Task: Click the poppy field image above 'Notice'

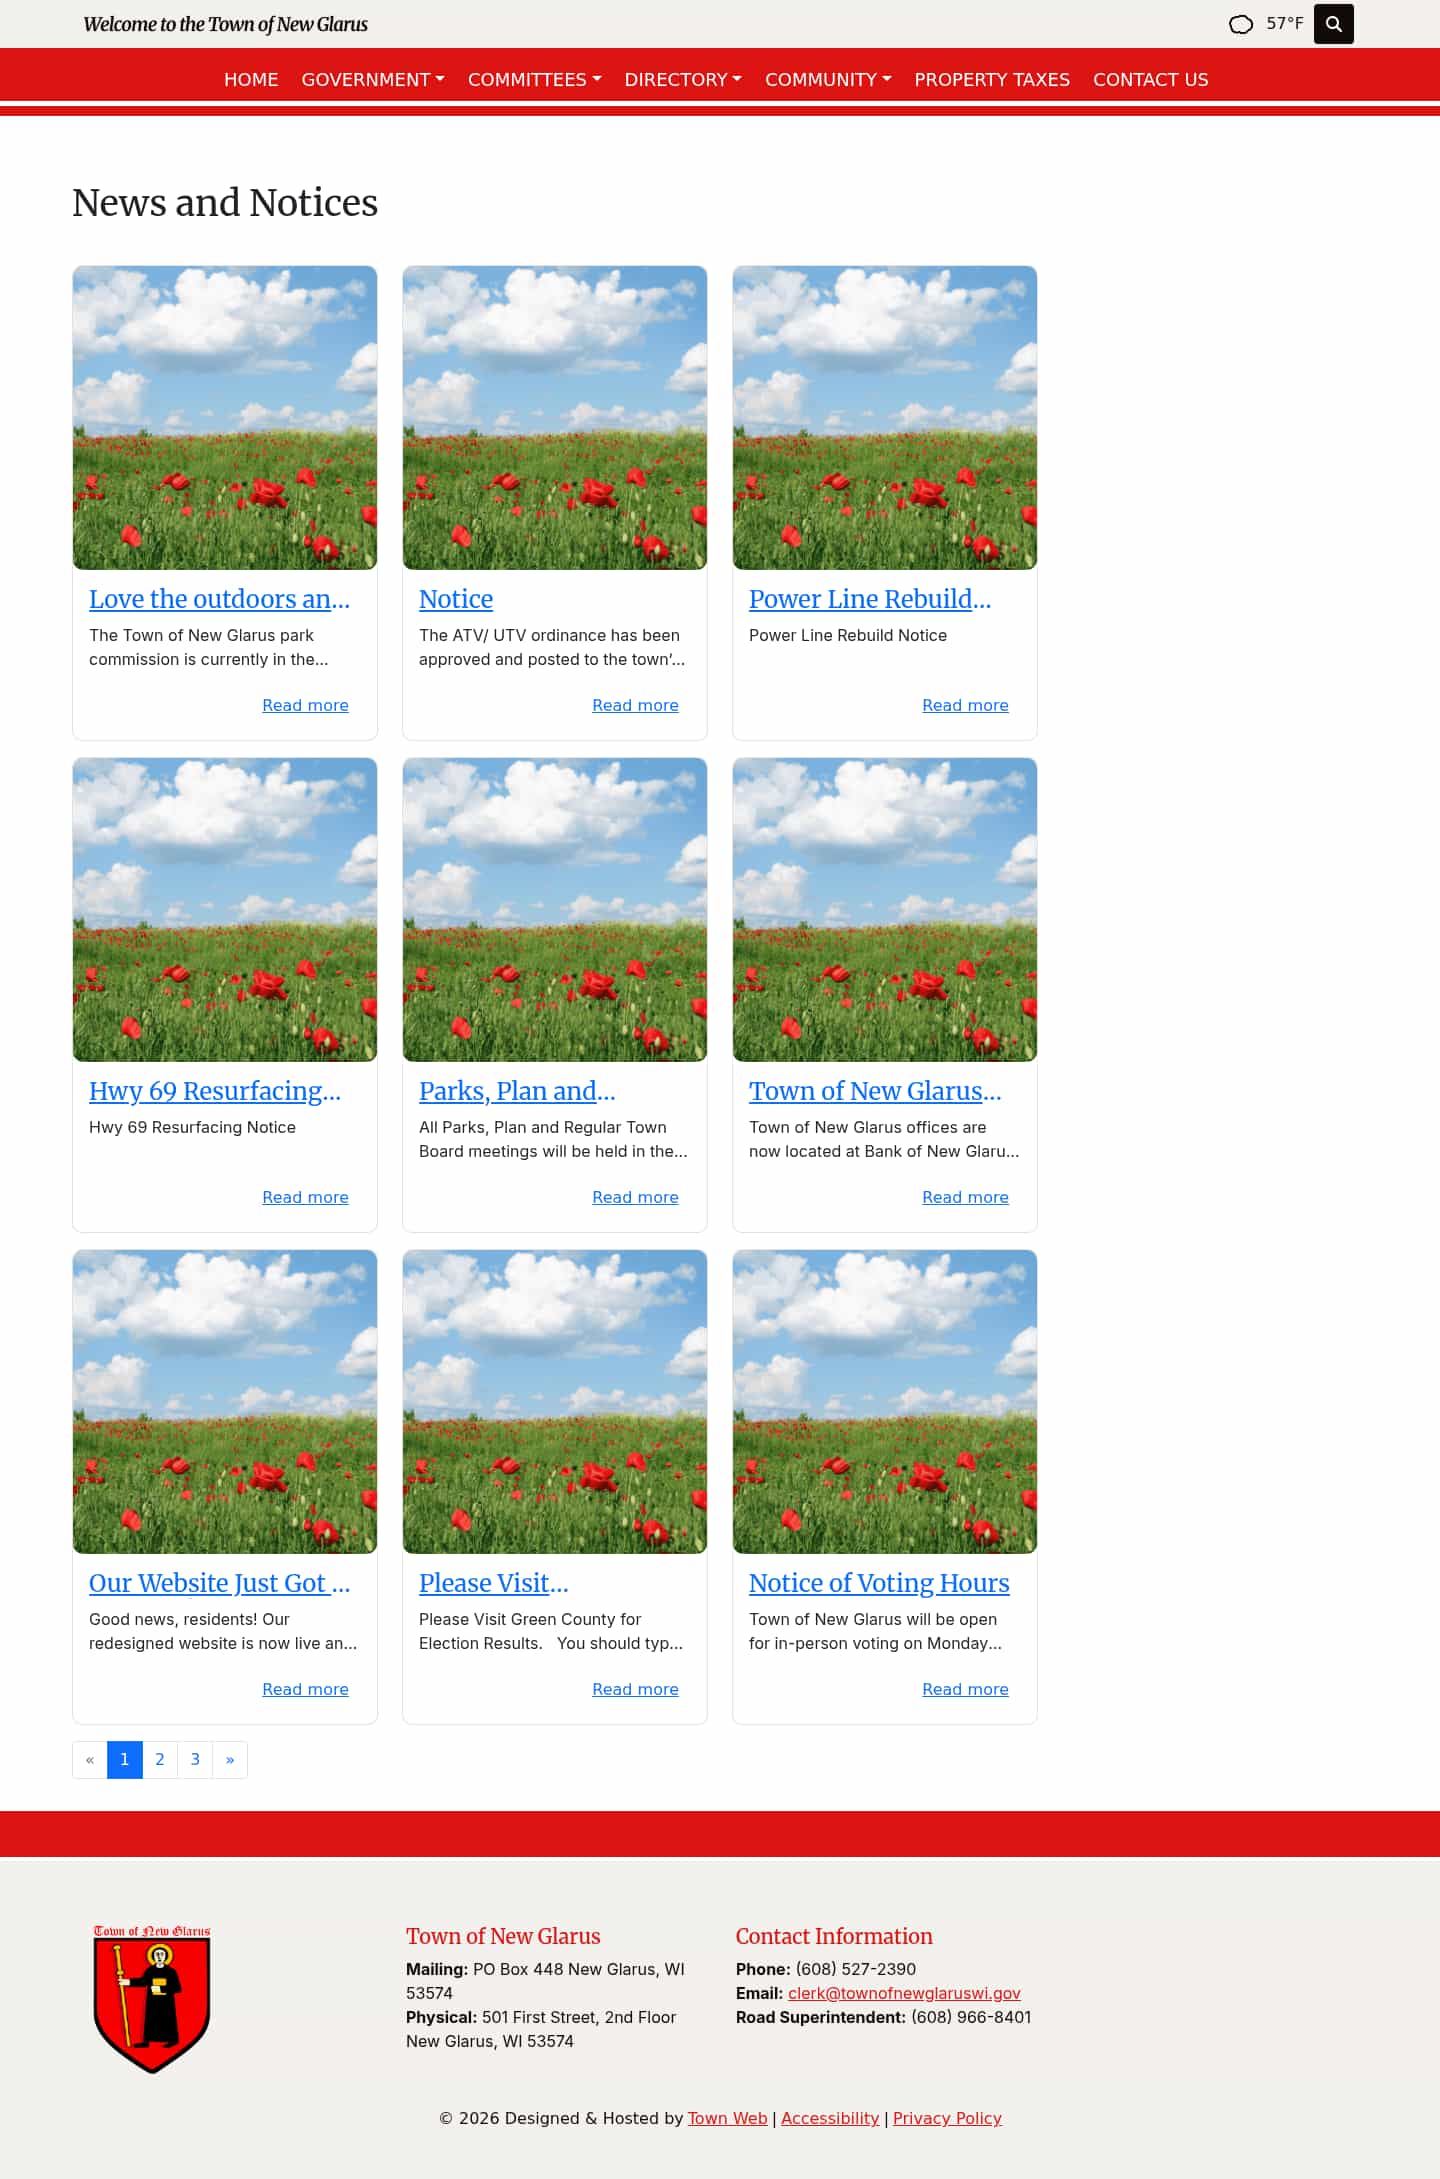Action: coord(555,418)
